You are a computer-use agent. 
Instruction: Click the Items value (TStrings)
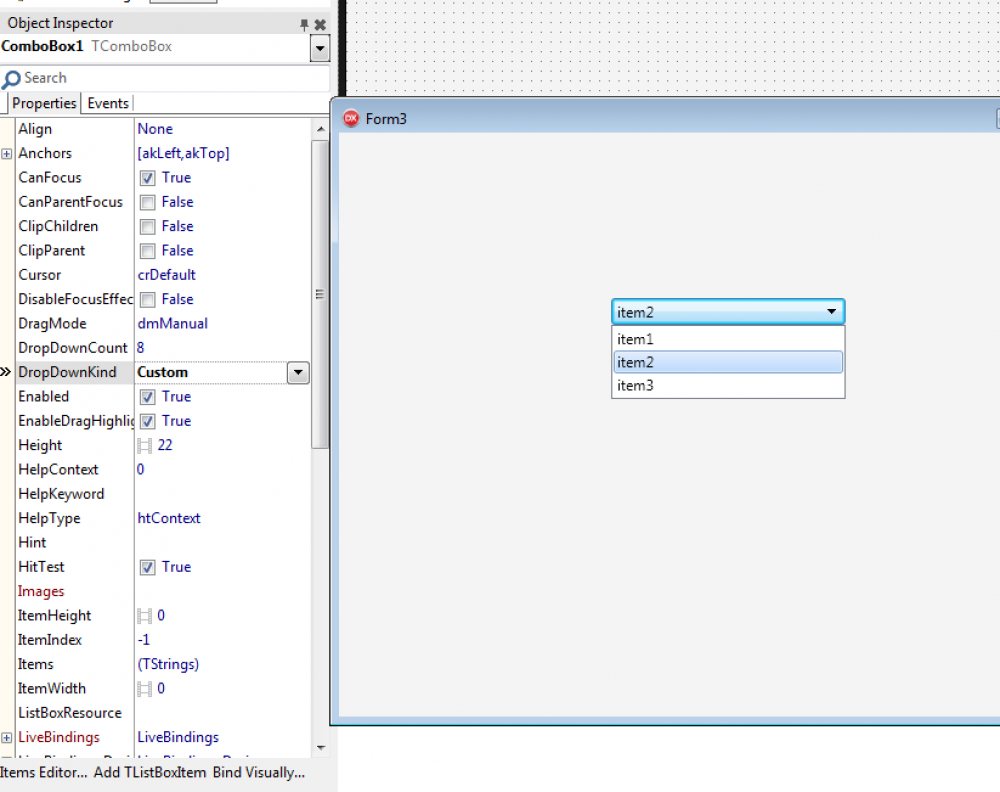point(168,664)
